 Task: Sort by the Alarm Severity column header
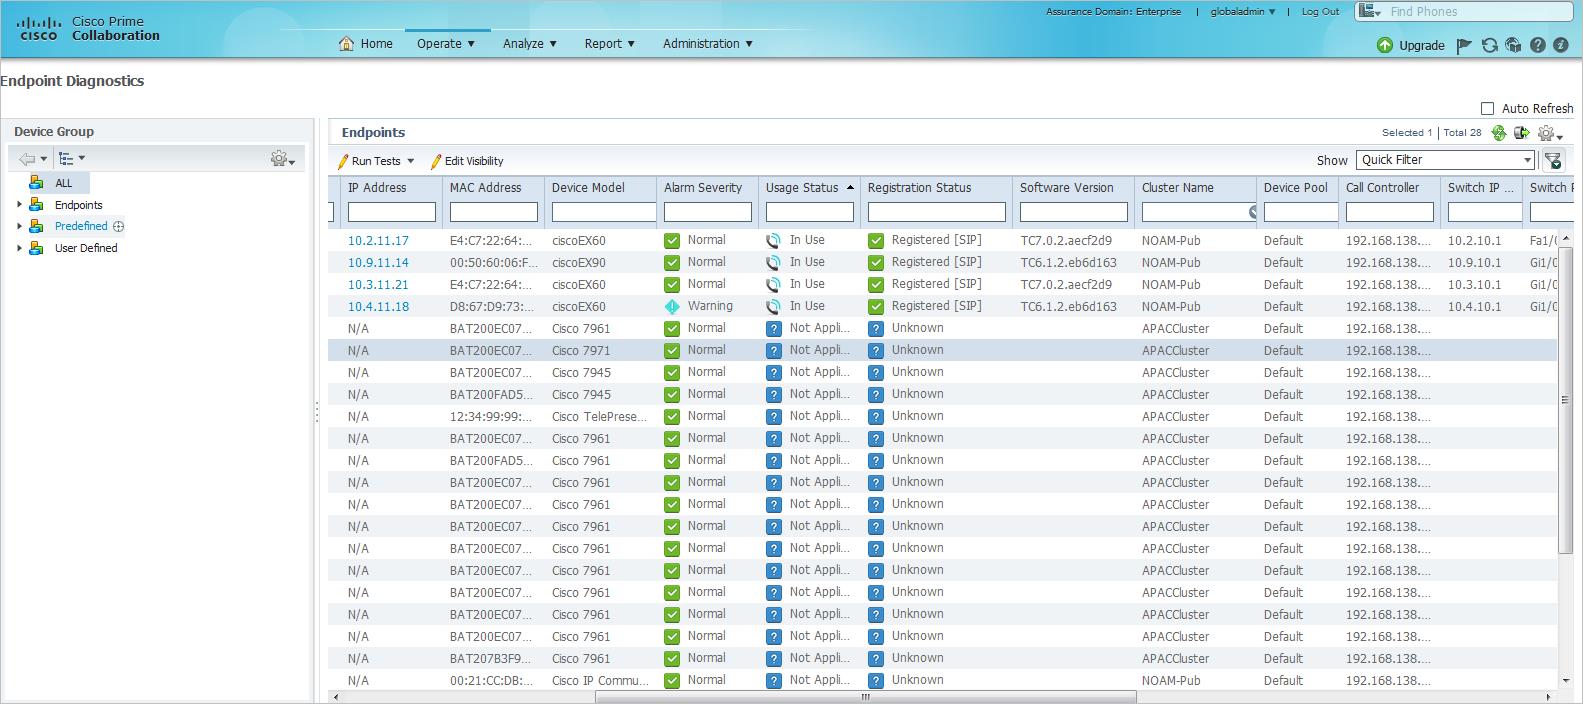pyautogui.click(x=703, y=188)
